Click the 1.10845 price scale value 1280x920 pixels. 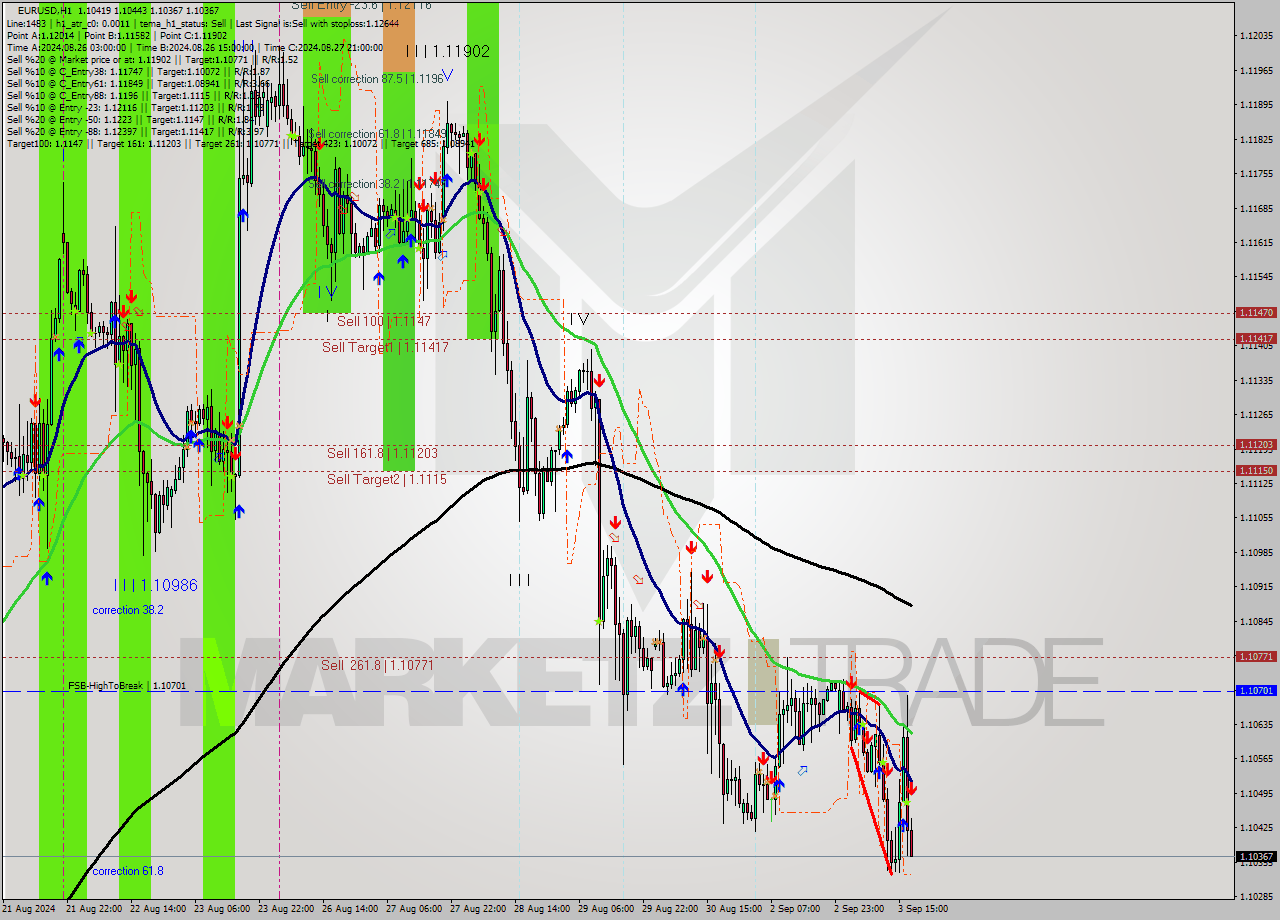pos(1255,620)
